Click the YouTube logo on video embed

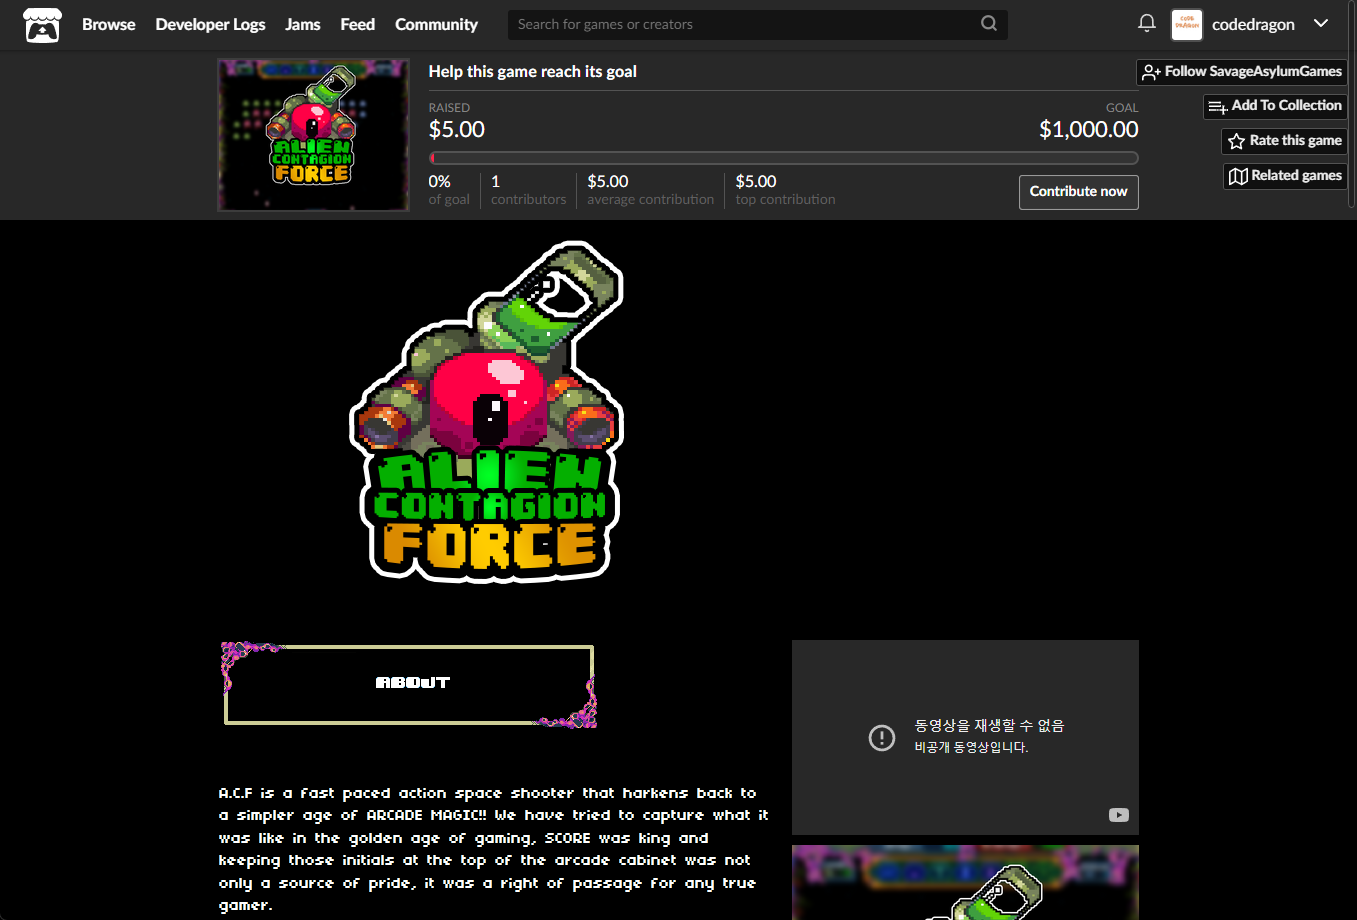pos(1118,815)
